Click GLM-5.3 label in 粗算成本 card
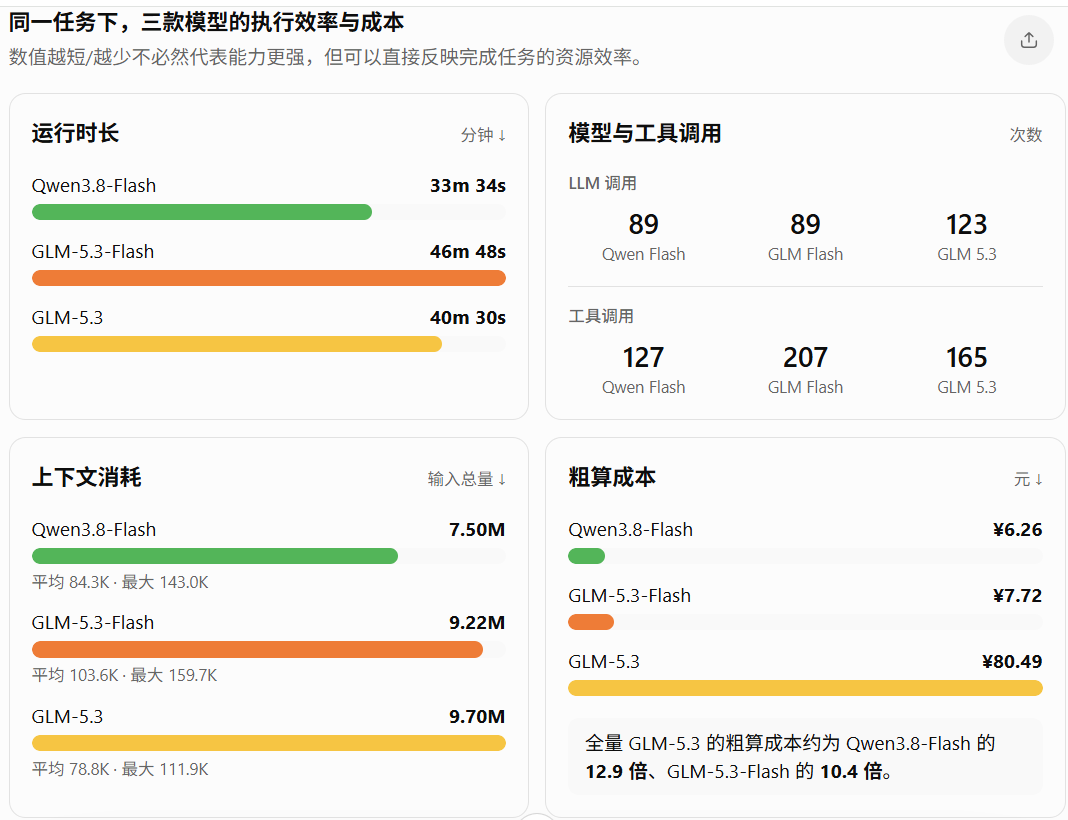 [x=604, y=661]
